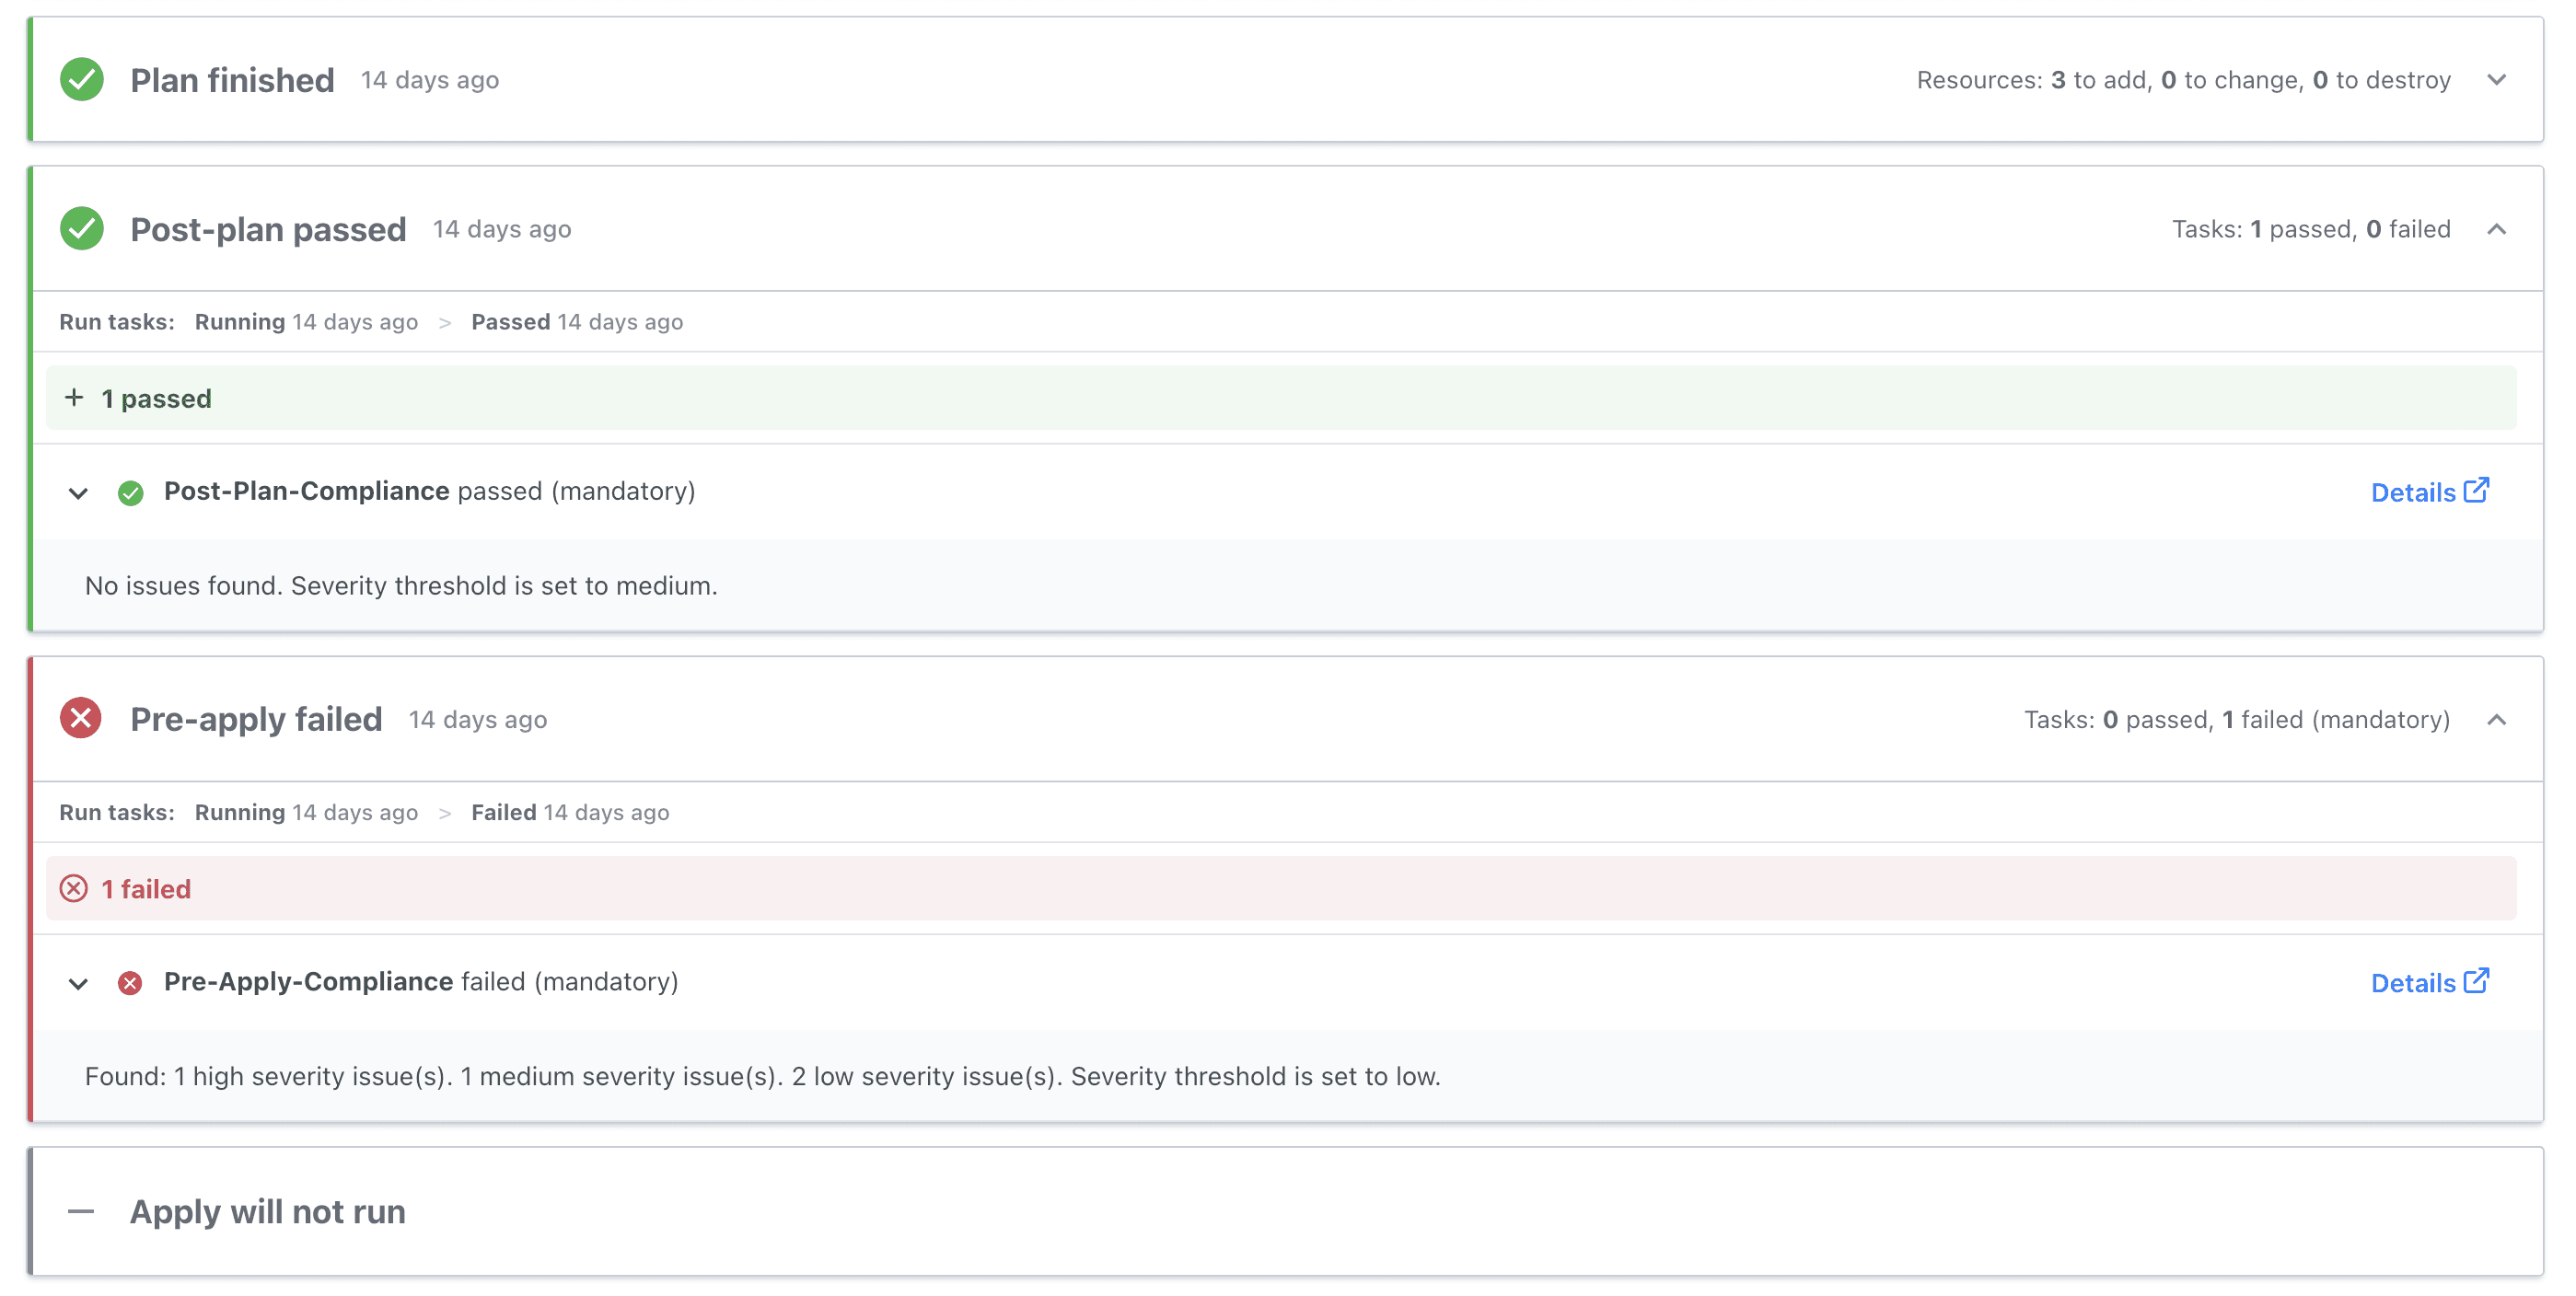Collapse the Post-plan passed section chevron
Viewport: 2576px width, 1296px height.
pyautogui.click(x=2496, y=229)
